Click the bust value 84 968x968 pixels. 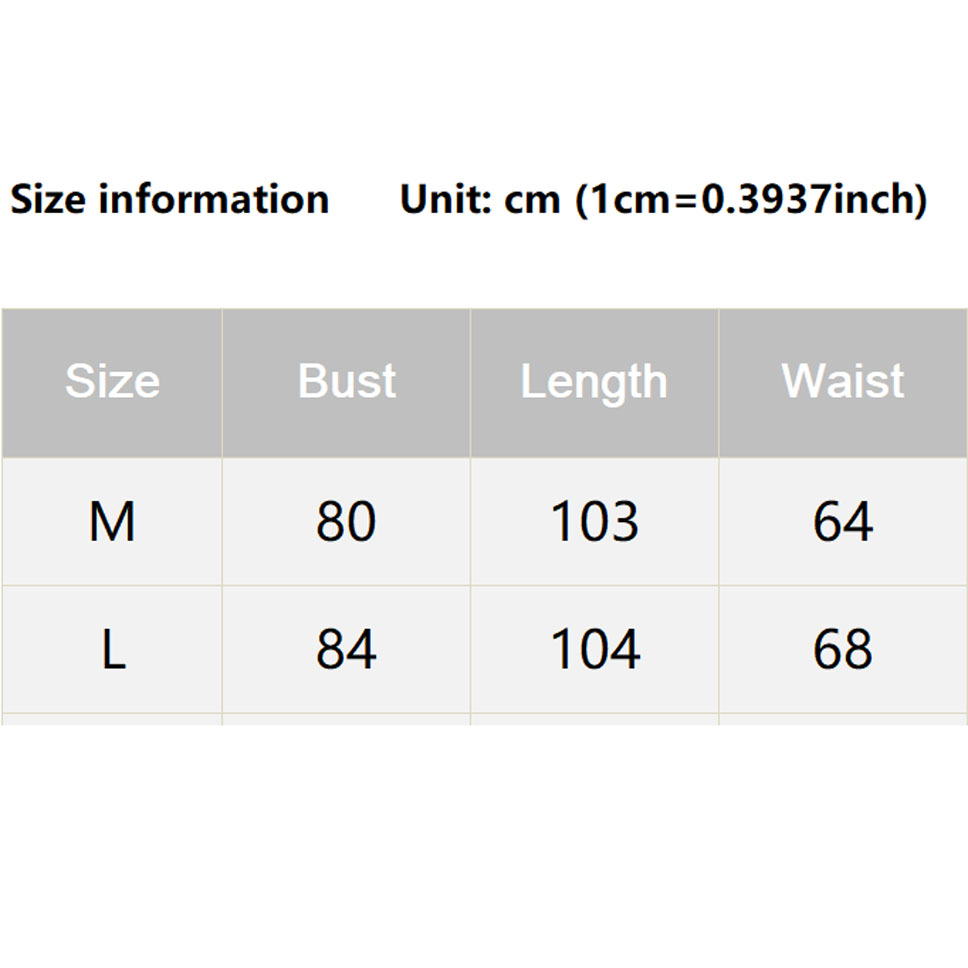coord(346,650)
